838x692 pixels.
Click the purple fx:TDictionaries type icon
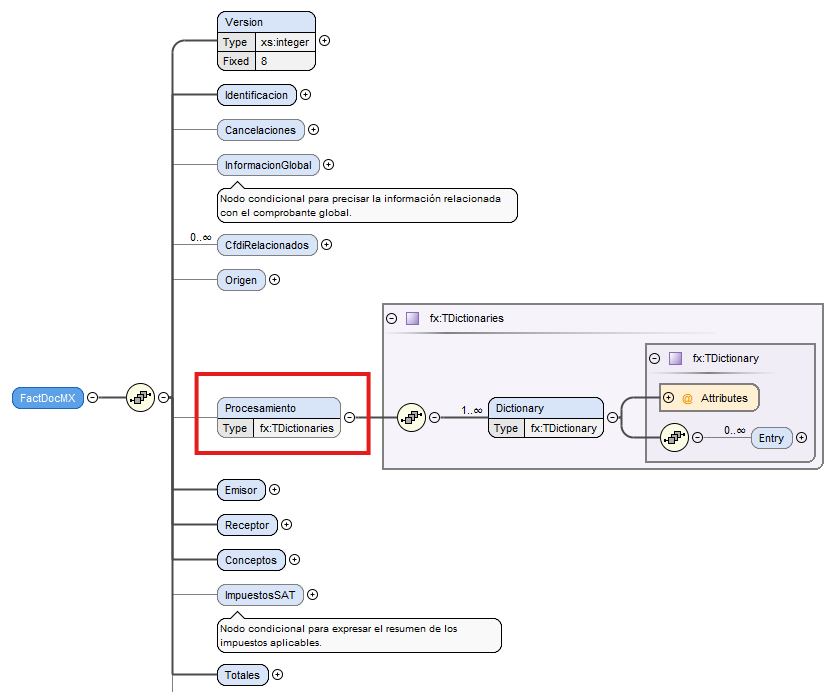tap(412, 319)
